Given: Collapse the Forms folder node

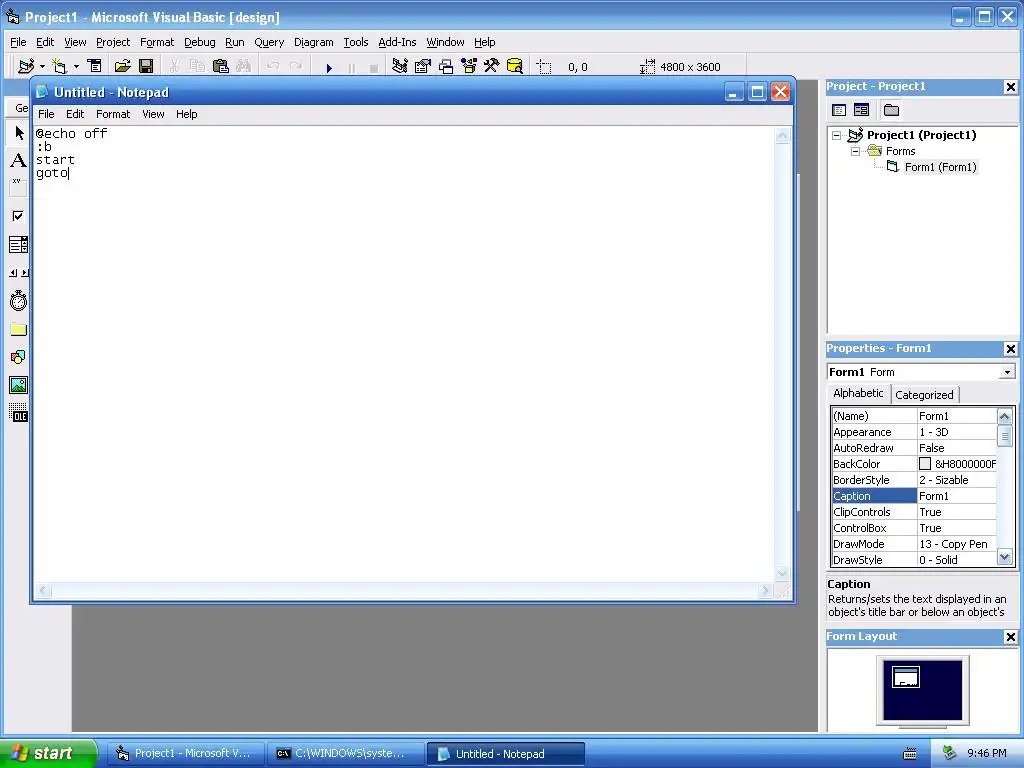Looking at the screenshot, I should click(x=855, y=151).
